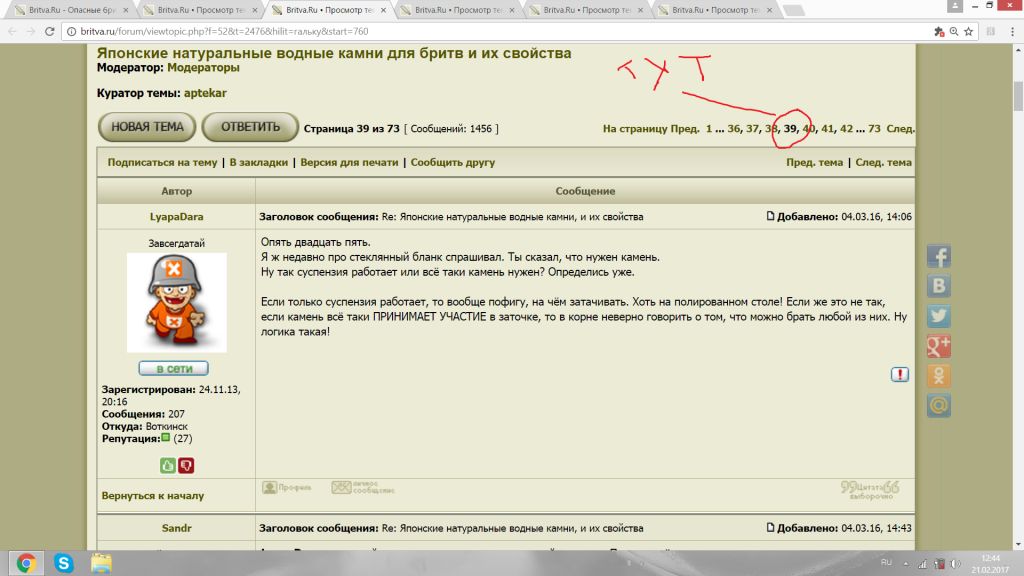Open the Версия для печати link
The image size is (1024, 576).
[x=349, y=162]
